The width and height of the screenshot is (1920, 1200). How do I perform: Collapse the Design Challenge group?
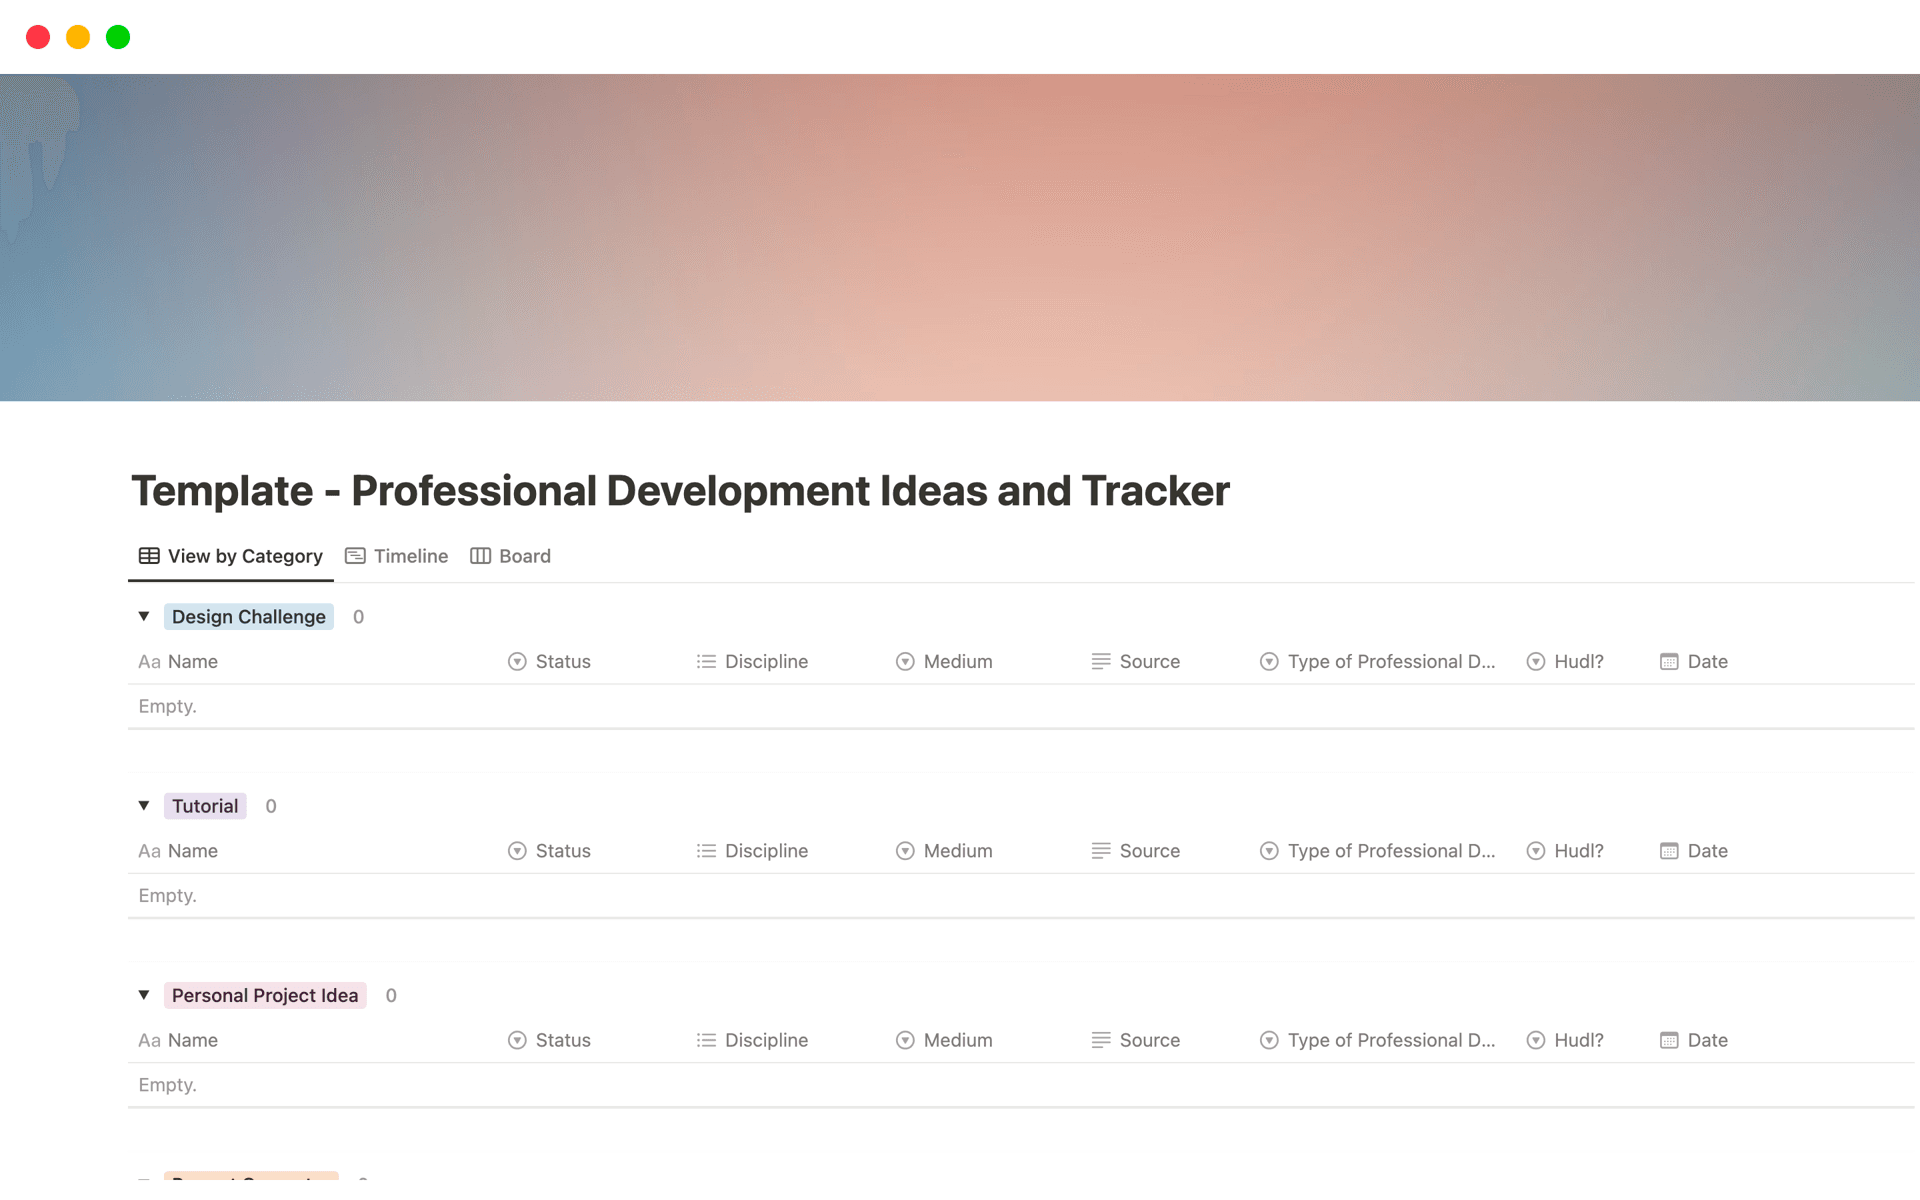click(144, 616)
